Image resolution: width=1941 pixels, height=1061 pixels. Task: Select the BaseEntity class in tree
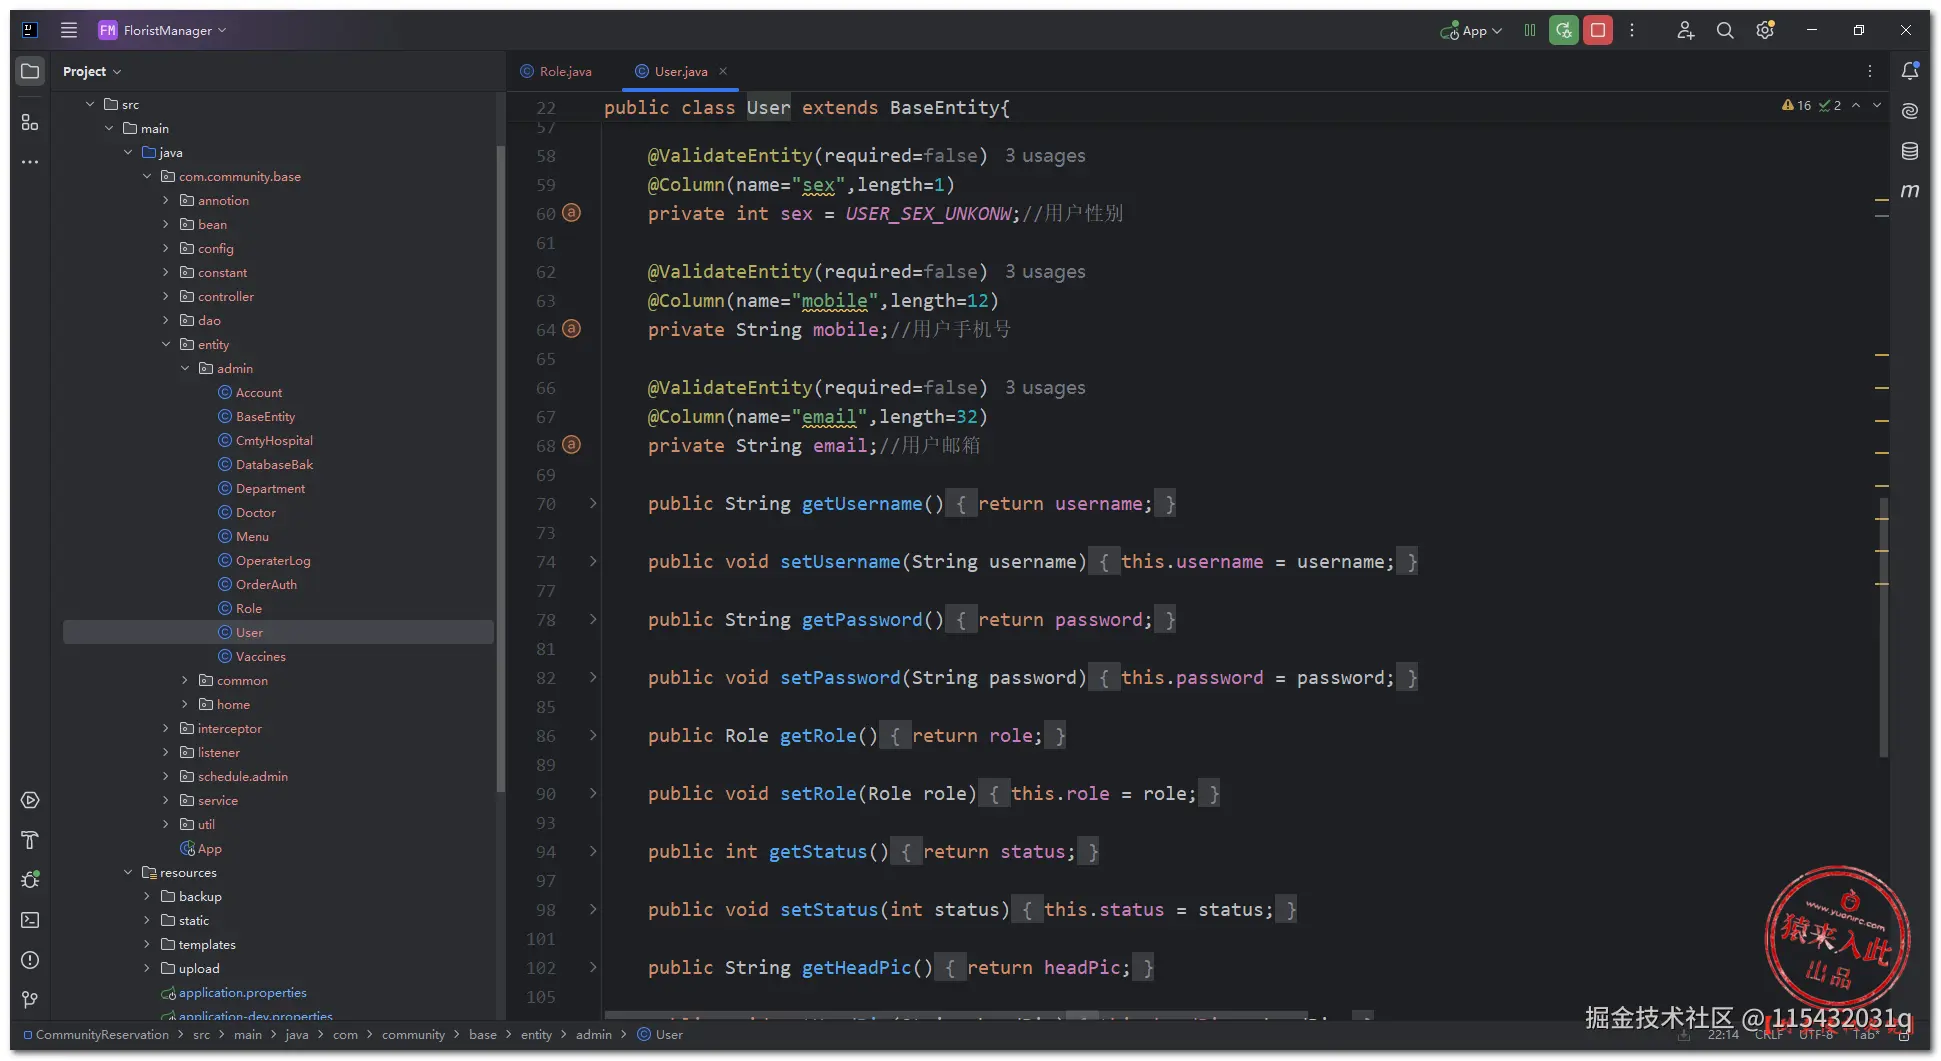point(265,416)
